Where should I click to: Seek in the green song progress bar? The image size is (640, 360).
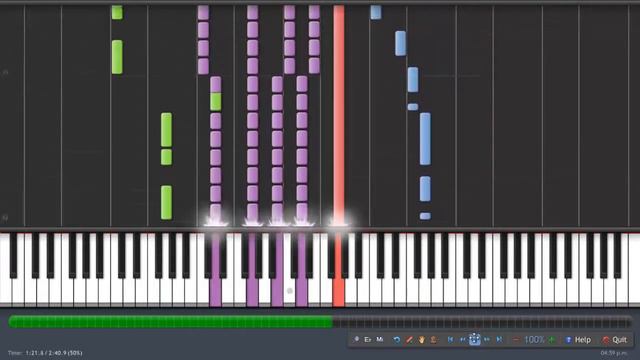(171, 322)
